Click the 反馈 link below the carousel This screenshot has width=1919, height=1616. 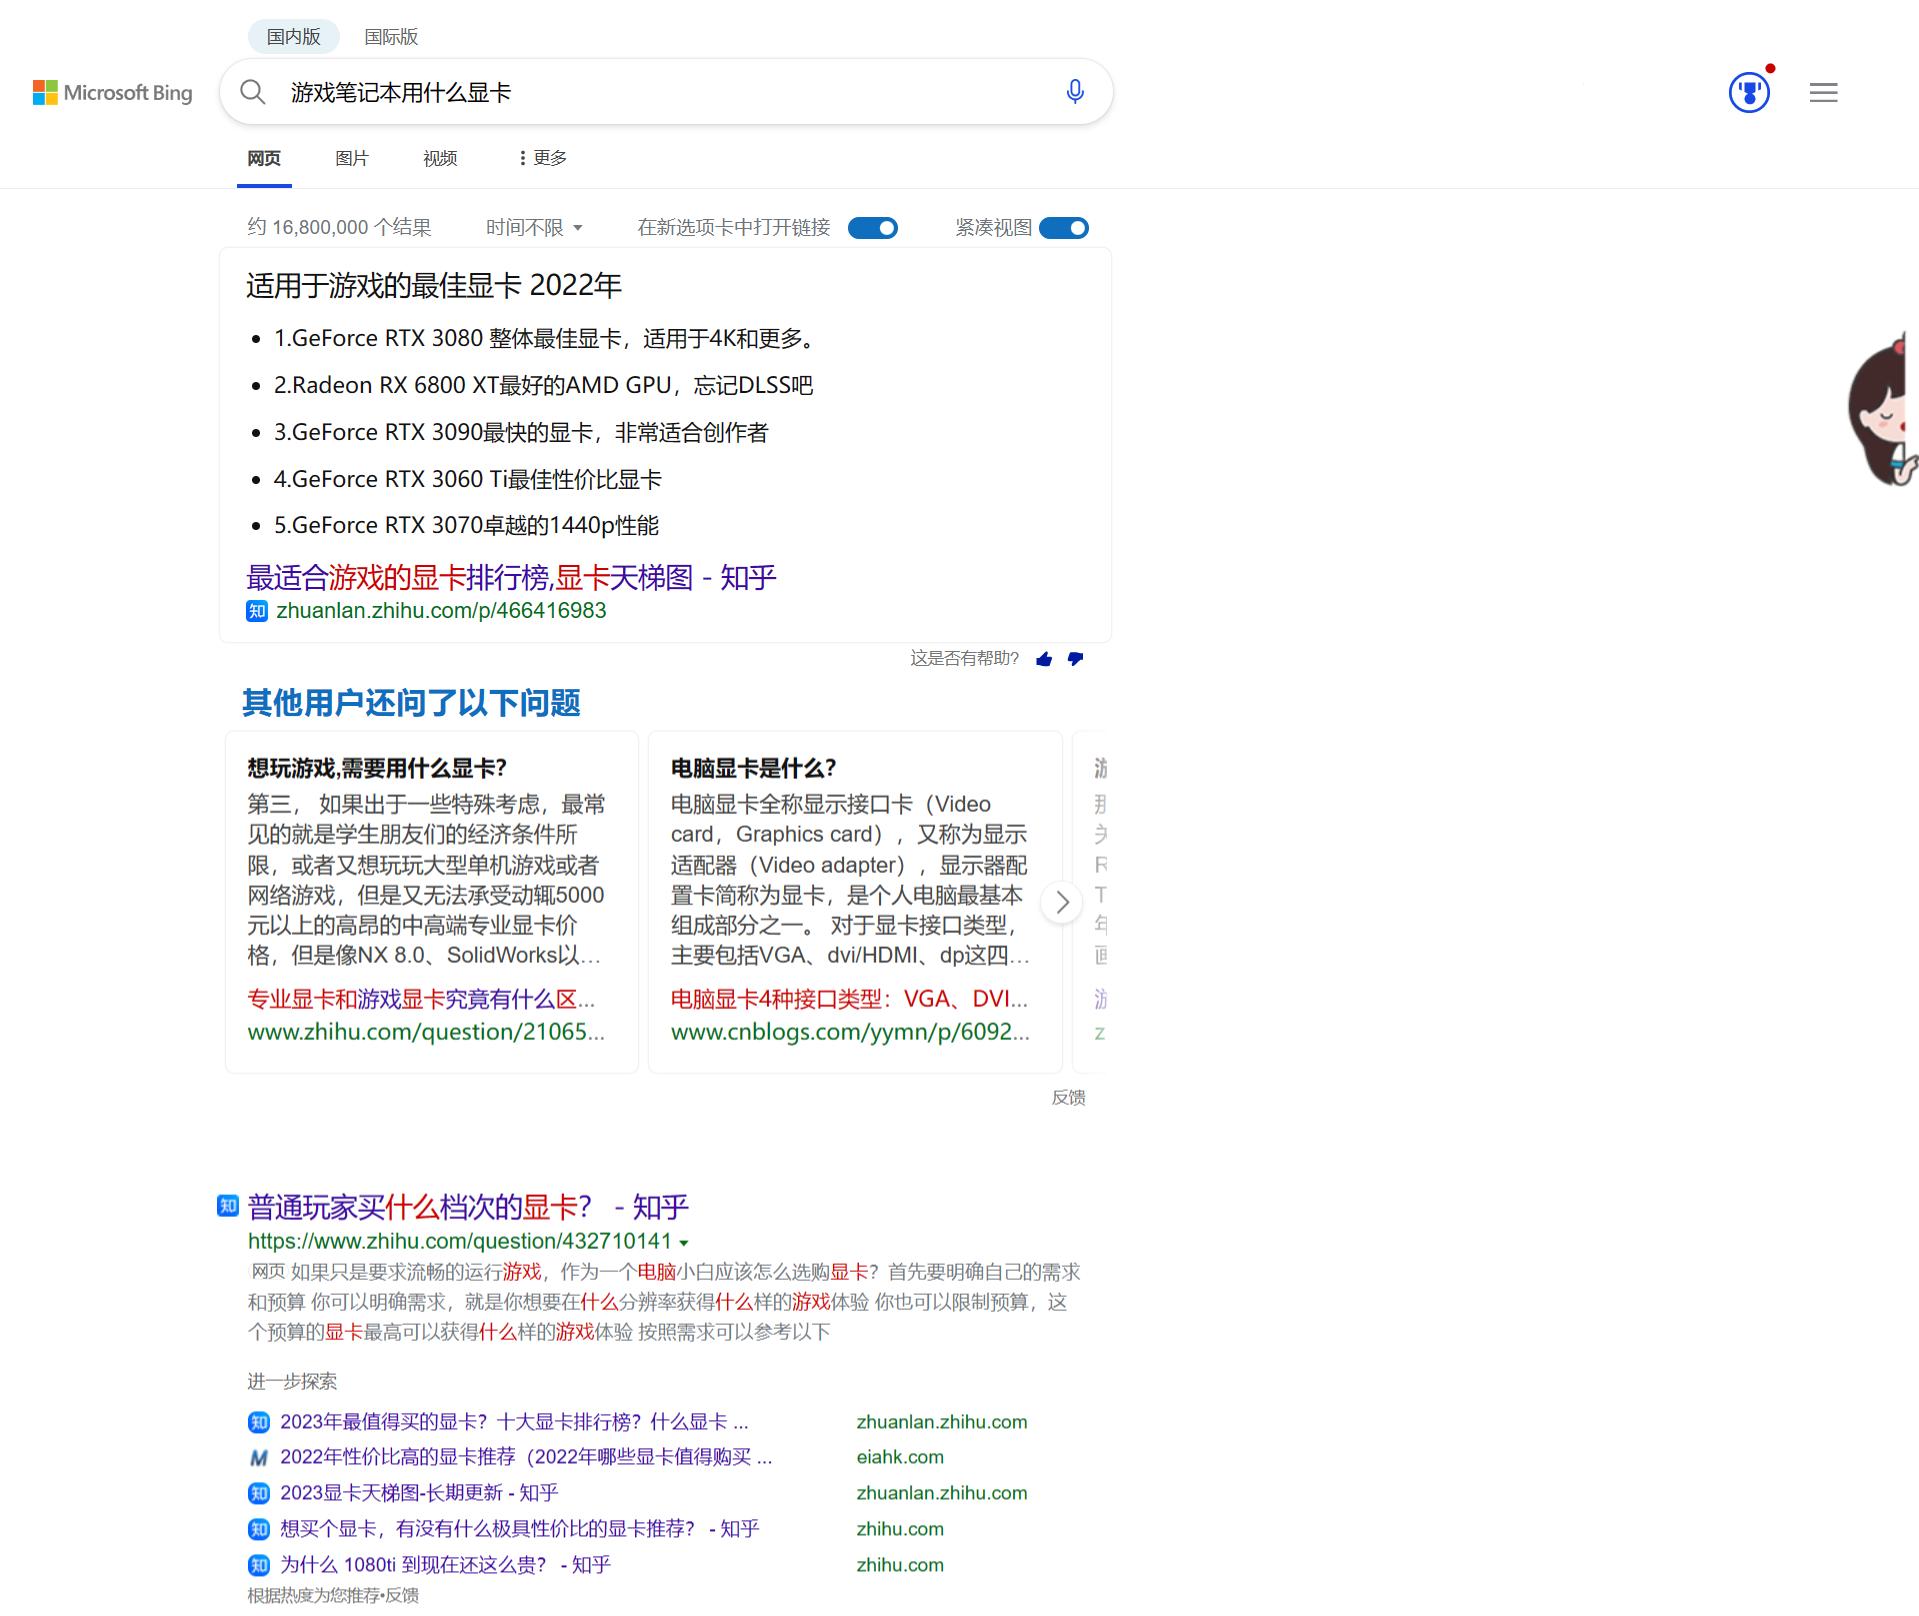coord(1068,1097)
